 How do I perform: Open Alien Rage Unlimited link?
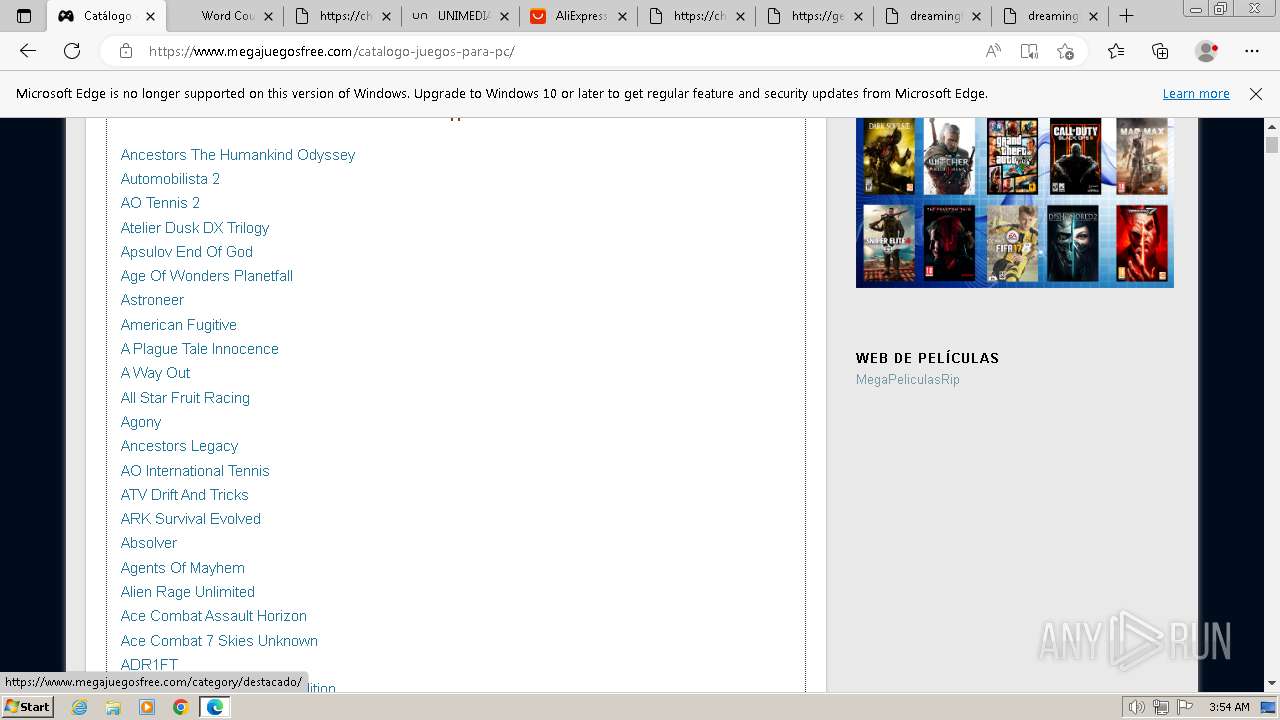click(188, 592)
